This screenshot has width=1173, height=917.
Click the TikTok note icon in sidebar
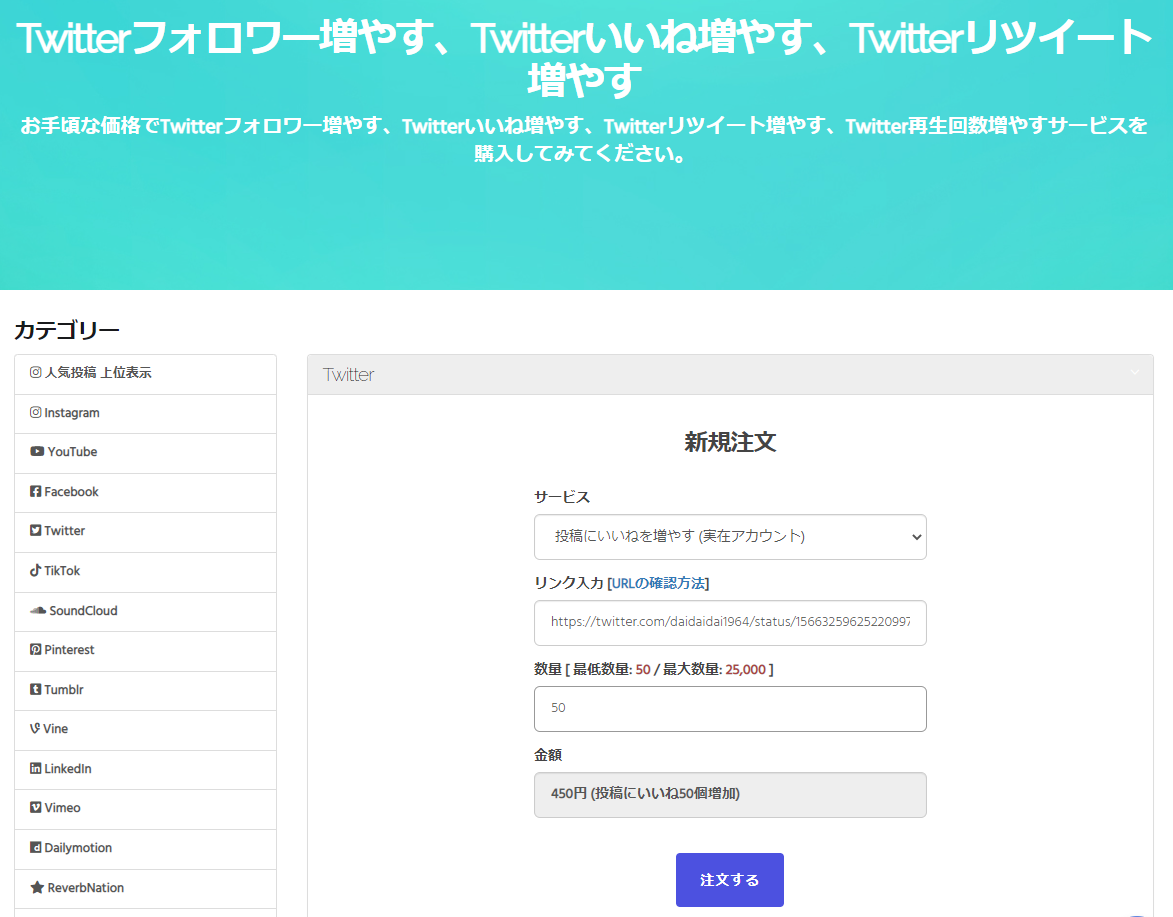point(36,571)
